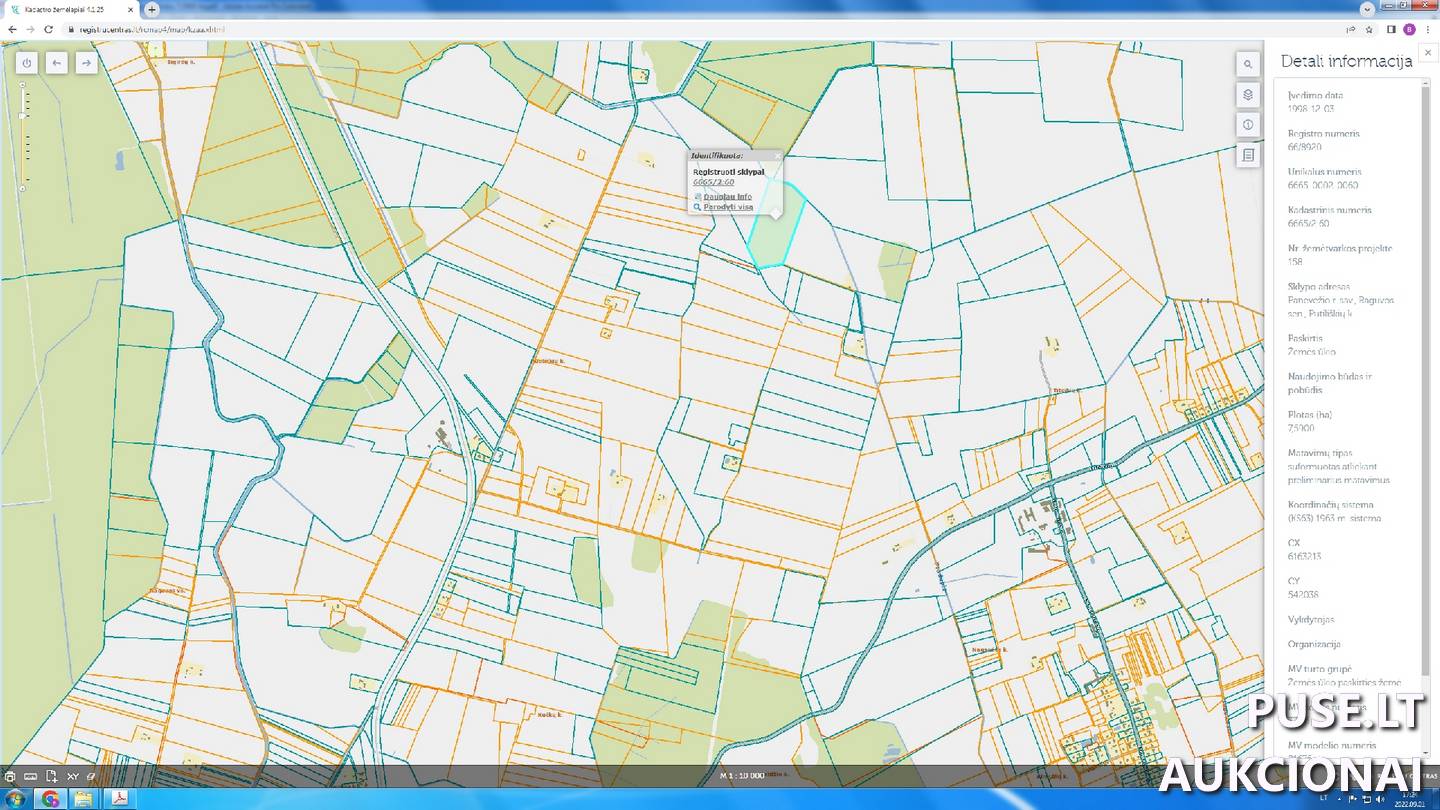
Task: Go to the next map extent
Action: pyautogui.click(x=87, y=63)
